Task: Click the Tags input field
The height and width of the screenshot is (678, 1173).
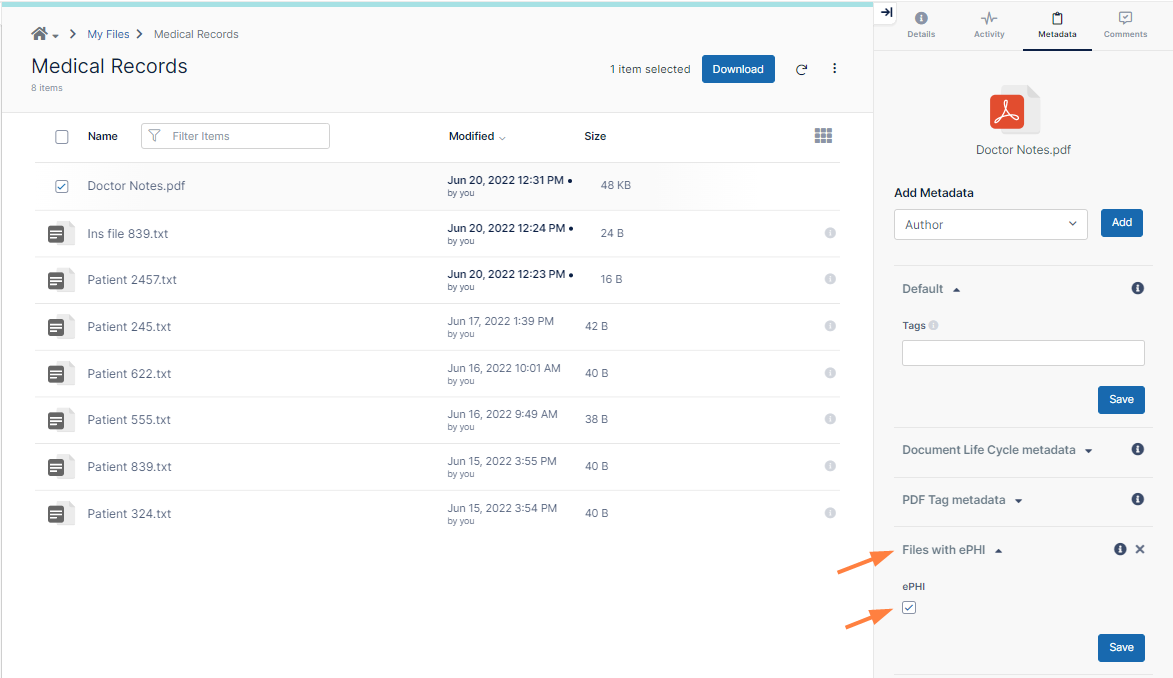Action: pos(1022,353)
